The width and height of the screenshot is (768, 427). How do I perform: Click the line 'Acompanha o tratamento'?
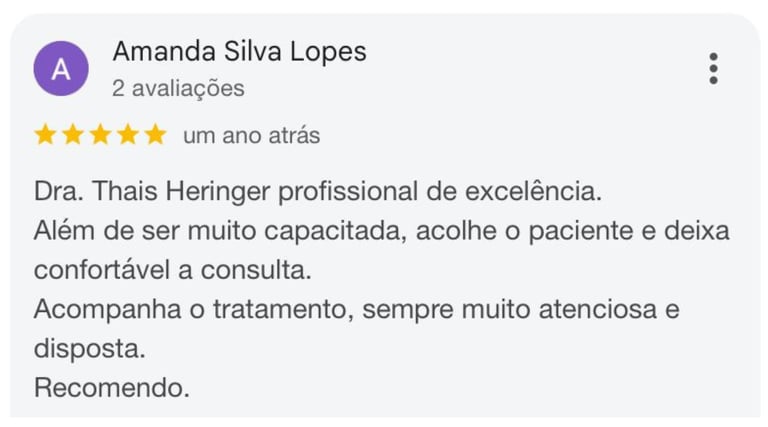pyautogui.click(x=356, y=309)
